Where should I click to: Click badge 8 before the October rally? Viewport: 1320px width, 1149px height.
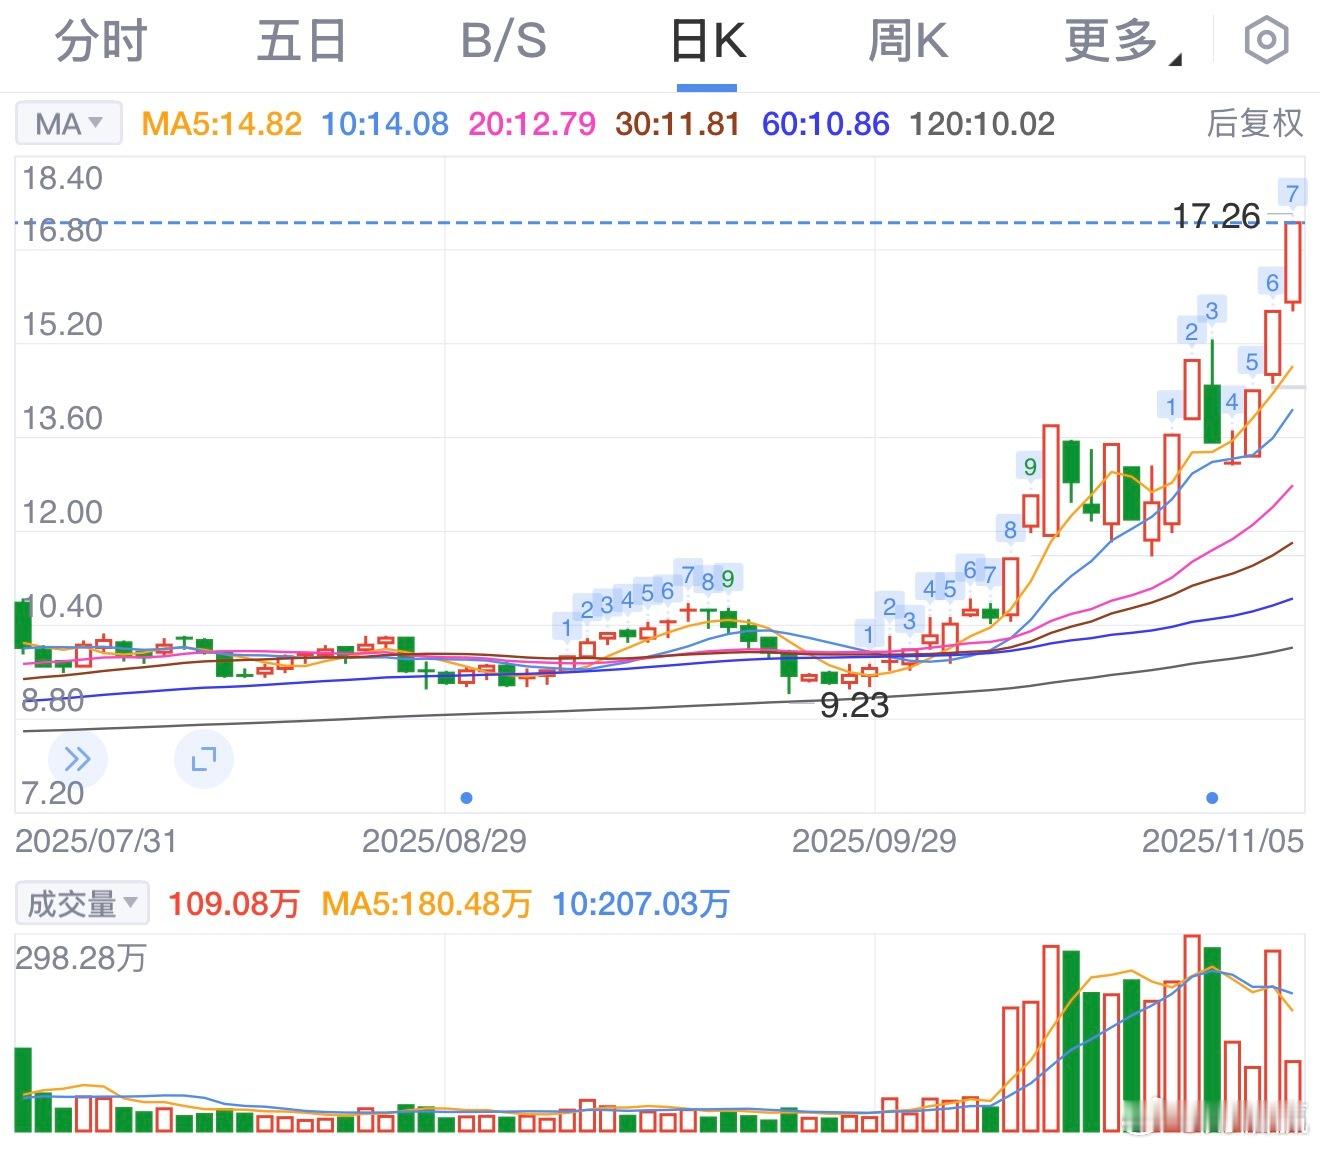pyautogui.click(x=1009, y=530)
